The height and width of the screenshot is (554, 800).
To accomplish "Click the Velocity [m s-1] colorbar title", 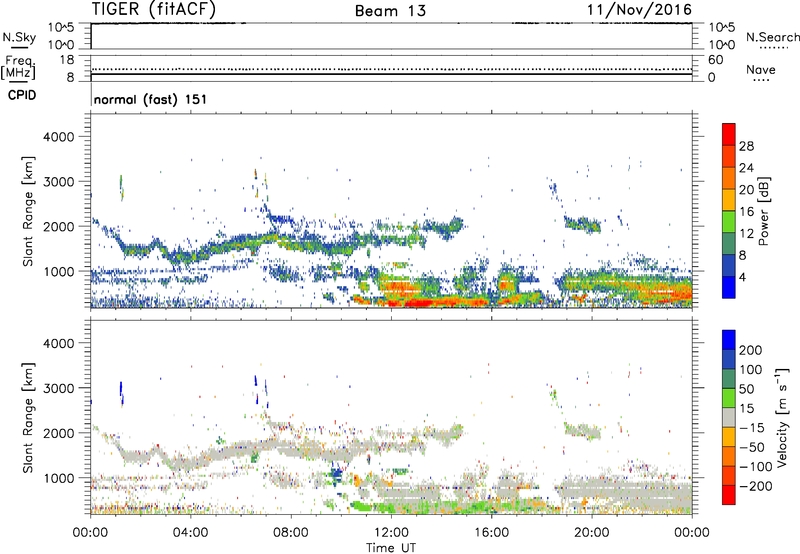I will (782, 417).
